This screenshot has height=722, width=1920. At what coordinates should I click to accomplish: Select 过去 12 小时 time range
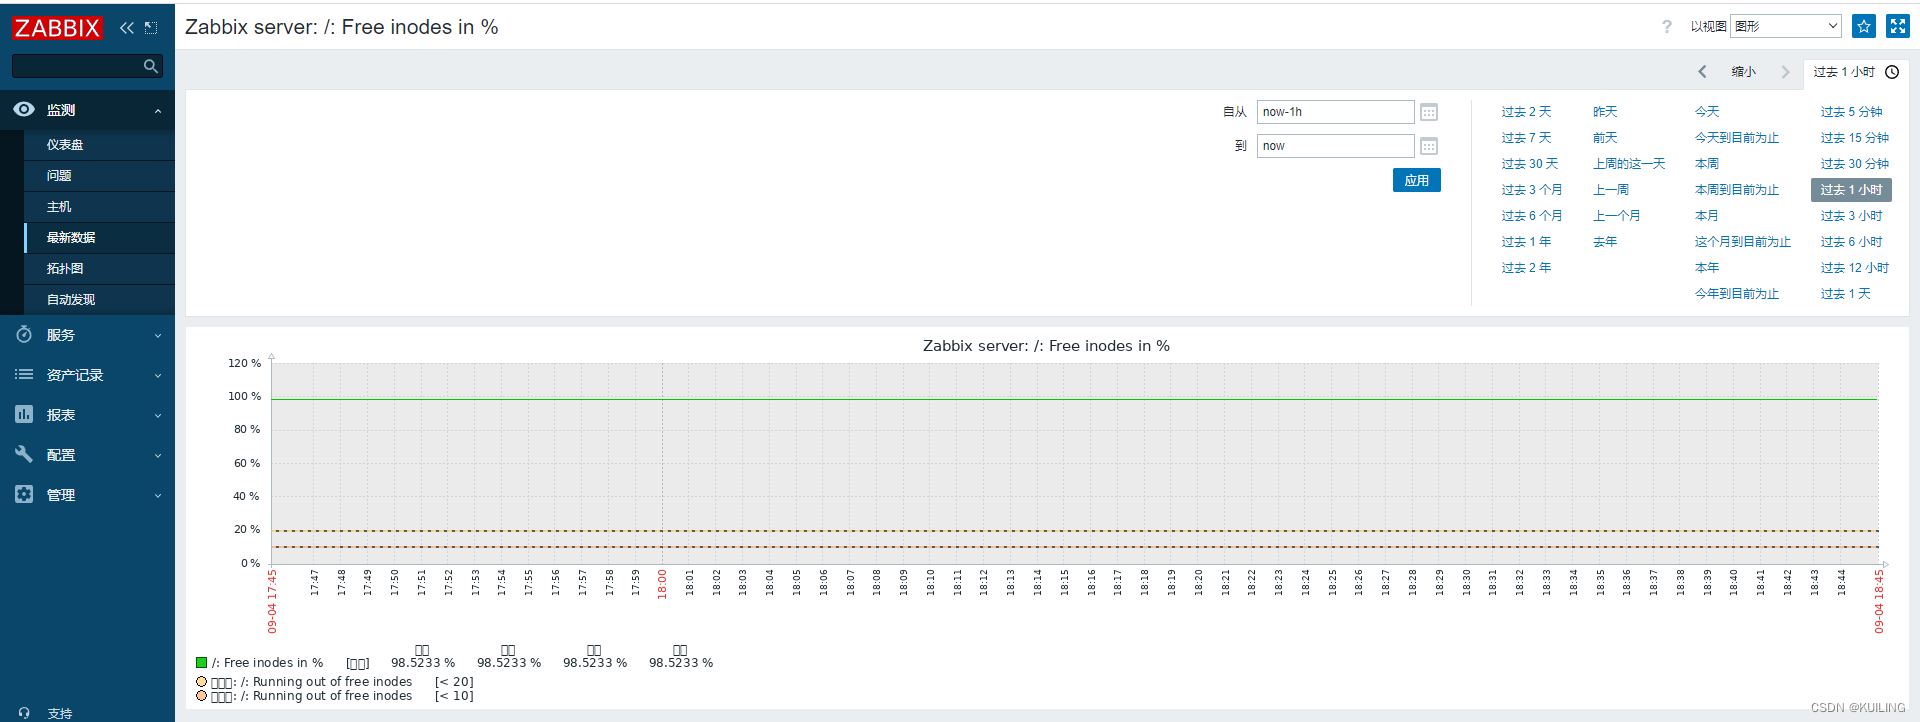(x=1855, y=268)
